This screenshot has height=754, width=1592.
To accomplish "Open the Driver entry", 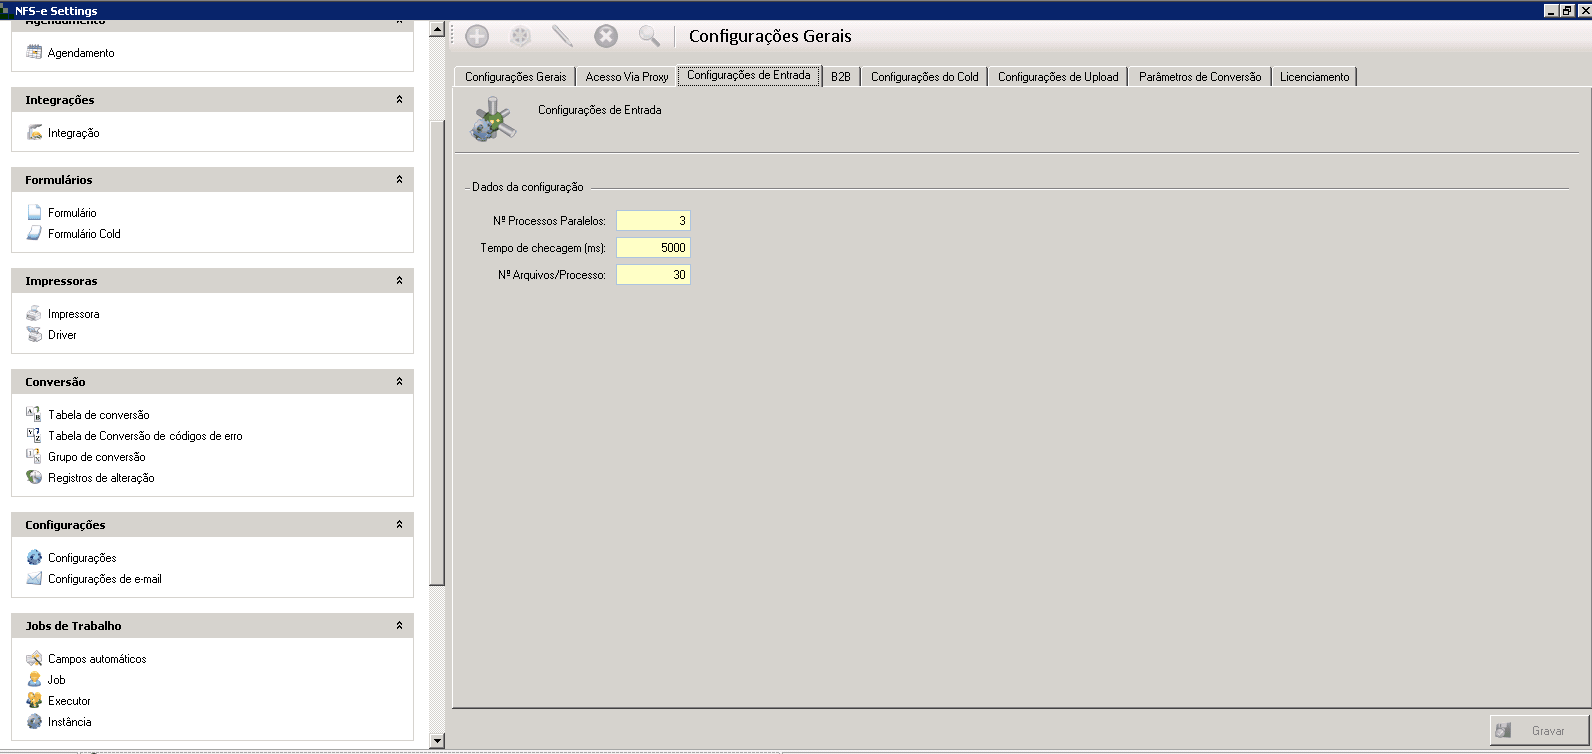I will [x=62, y=335].
